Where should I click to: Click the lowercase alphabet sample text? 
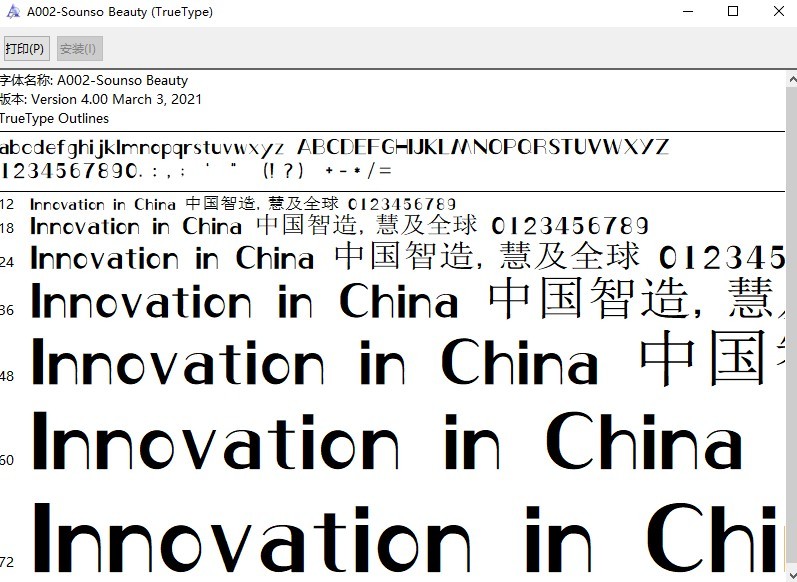tap(143, 147)
